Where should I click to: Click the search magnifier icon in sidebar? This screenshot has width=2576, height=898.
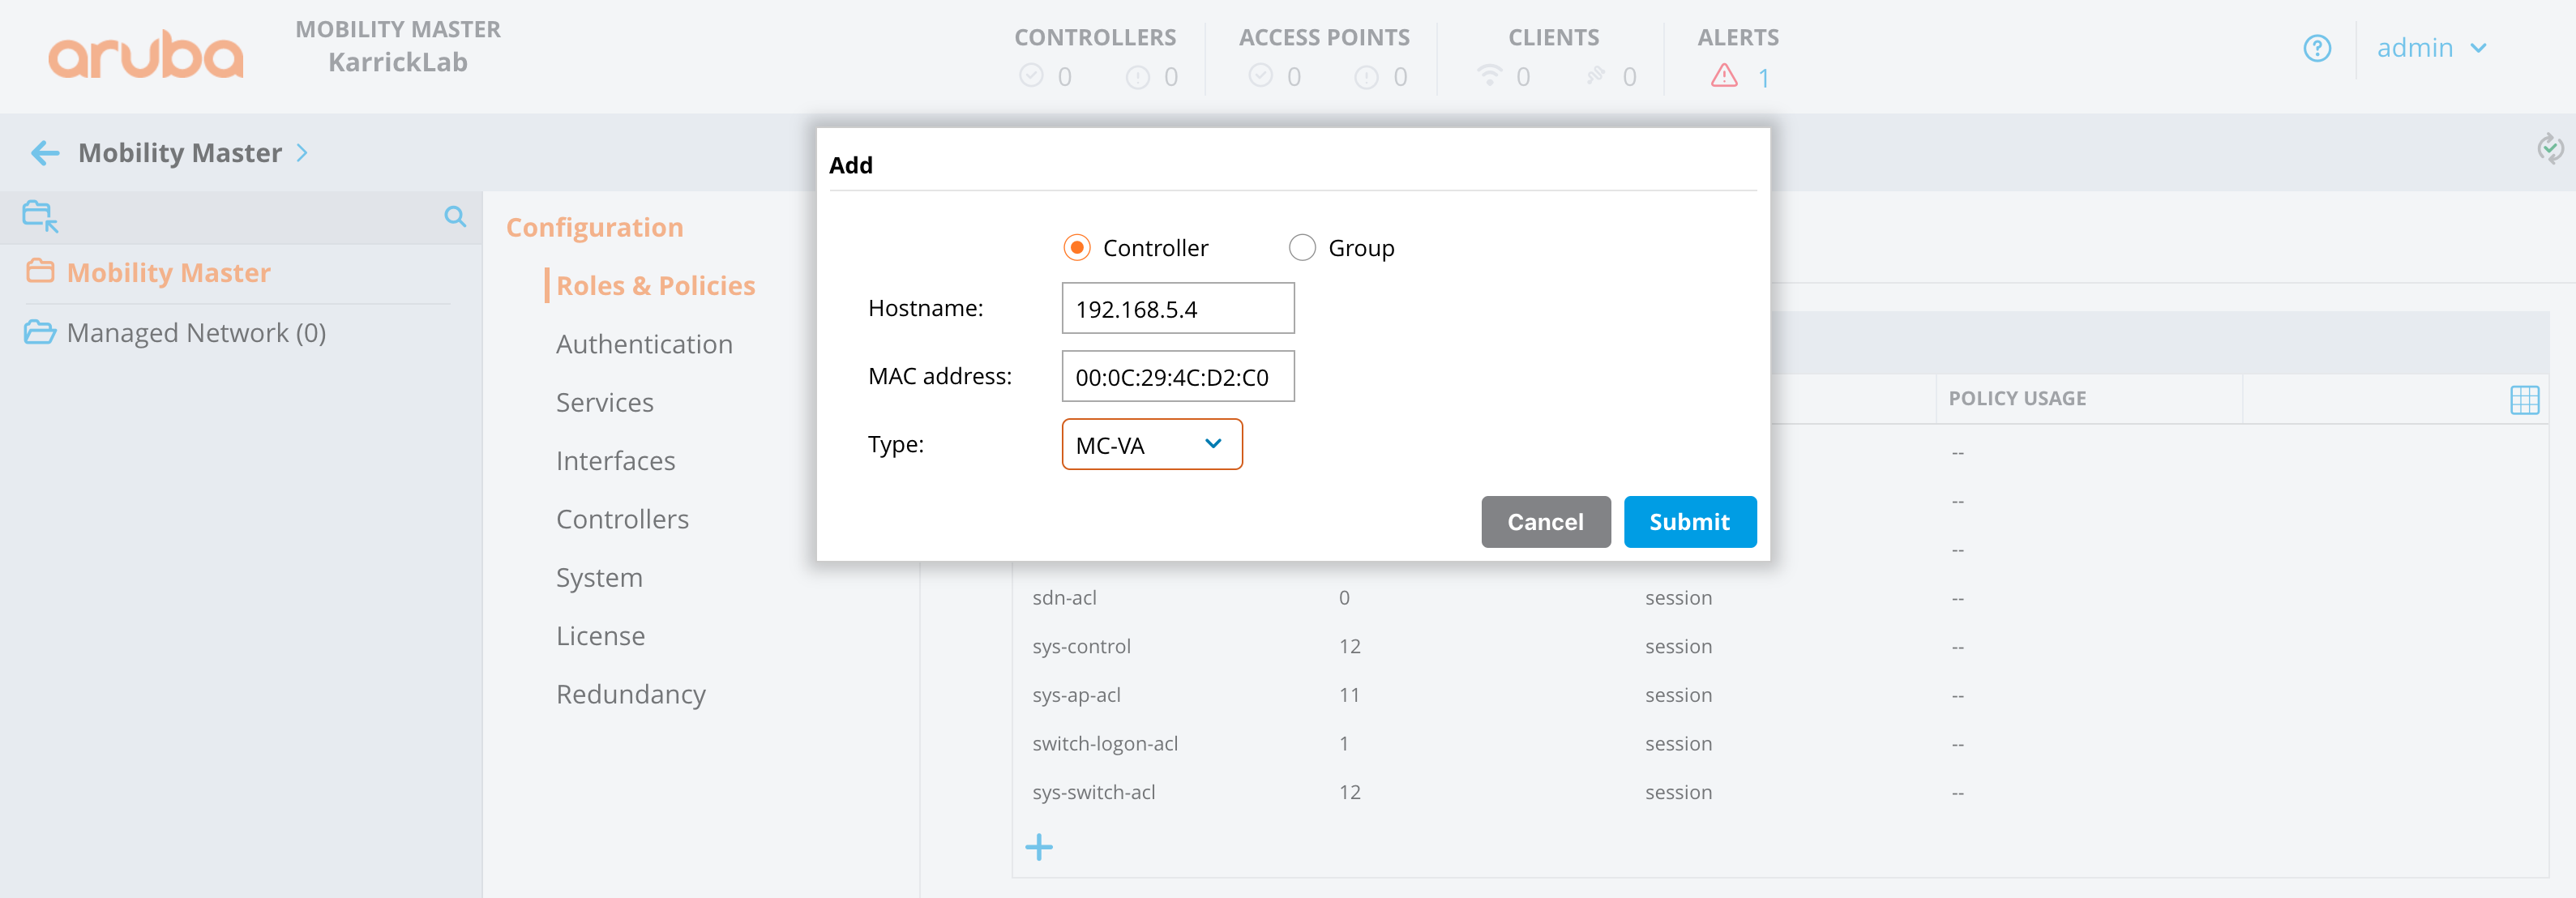[x=455, y=216]
